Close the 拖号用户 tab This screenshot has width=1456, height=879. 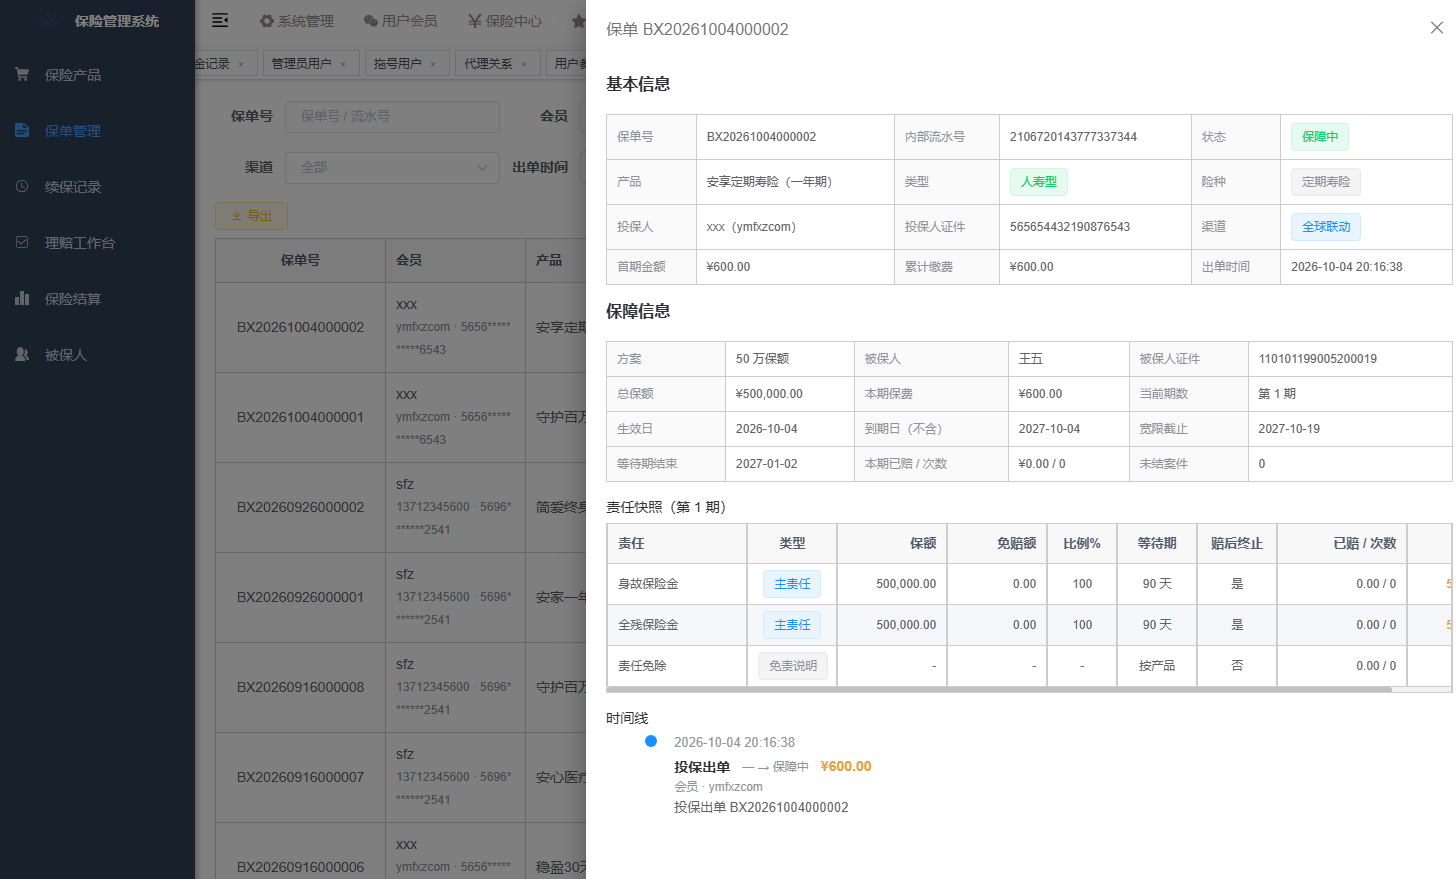tap(433, 64)
